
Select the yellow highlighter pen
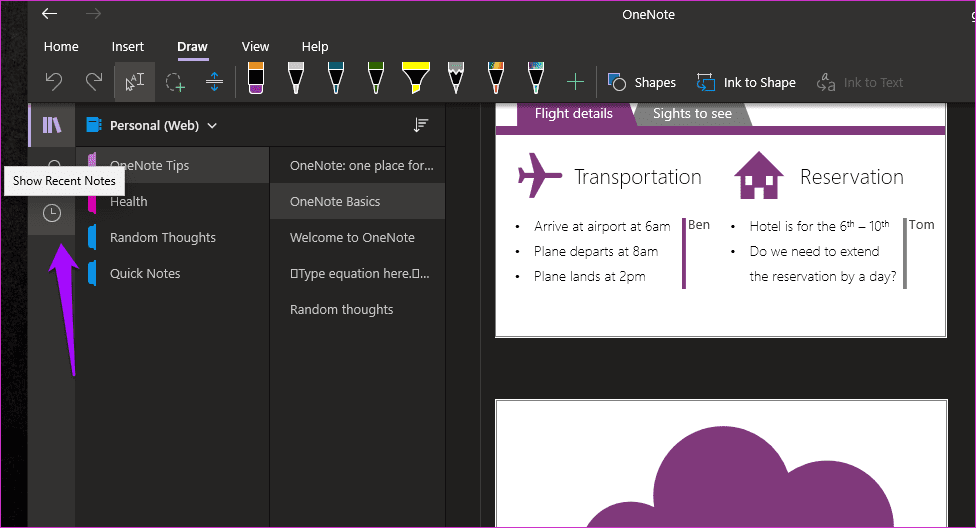coord(416,78)
